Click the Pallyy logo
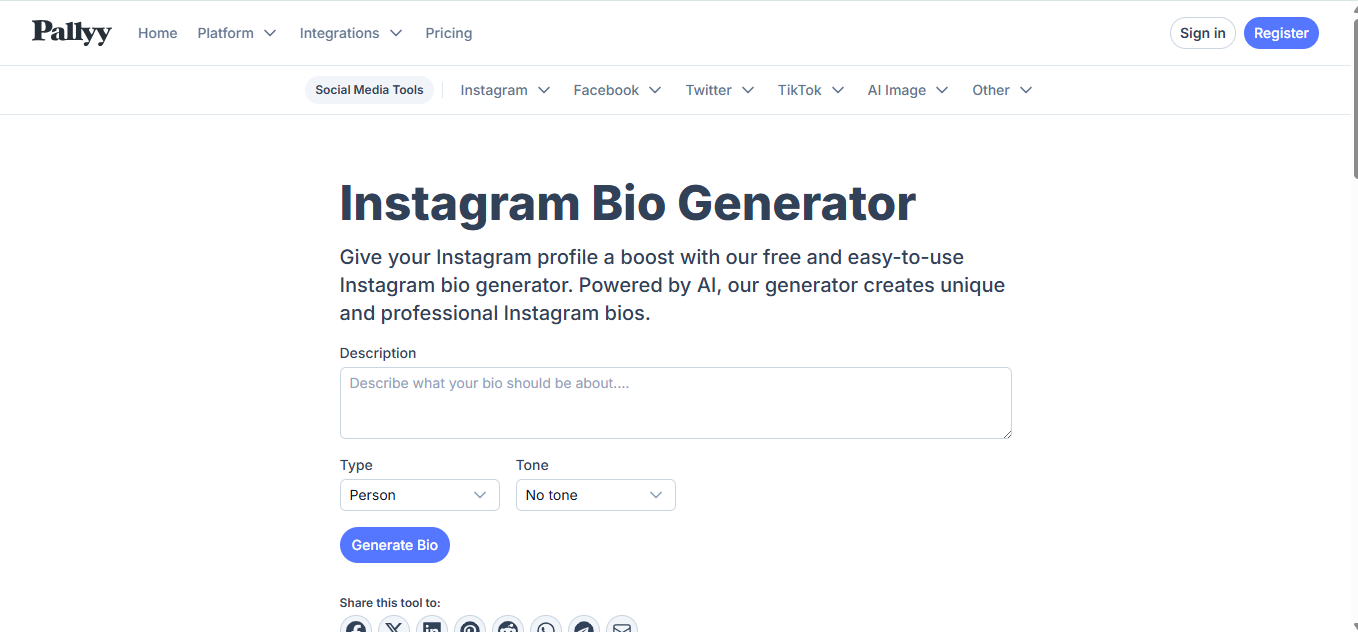The height and width of the screenshot is (632, 1358). [x=71, y=32]
